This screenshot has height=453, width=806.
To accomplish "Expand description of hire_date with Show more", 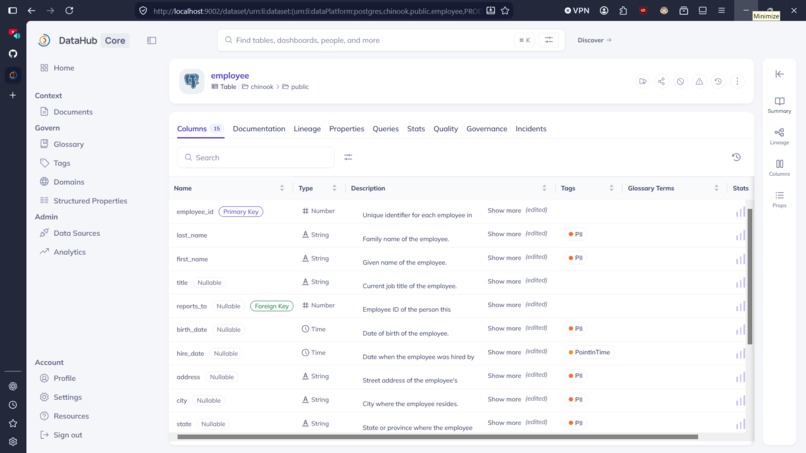I will (504, 352).
